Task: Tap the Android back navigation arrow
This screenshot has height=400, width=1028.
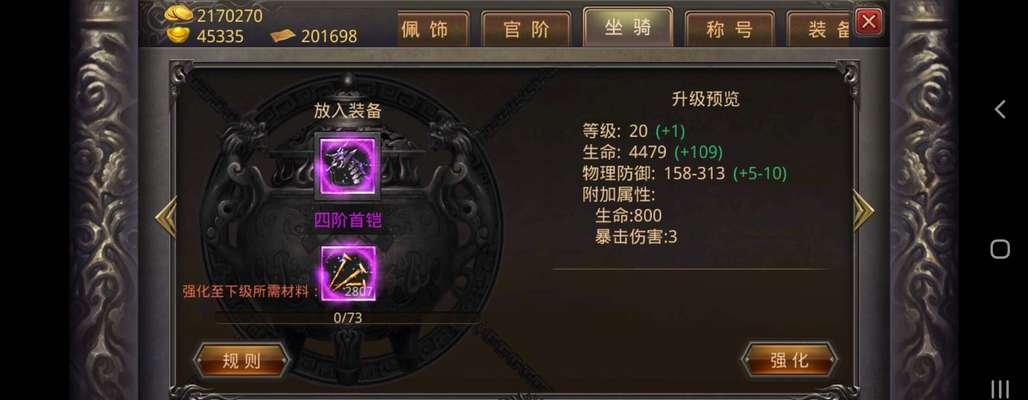Action: (x=1000, y=110)
